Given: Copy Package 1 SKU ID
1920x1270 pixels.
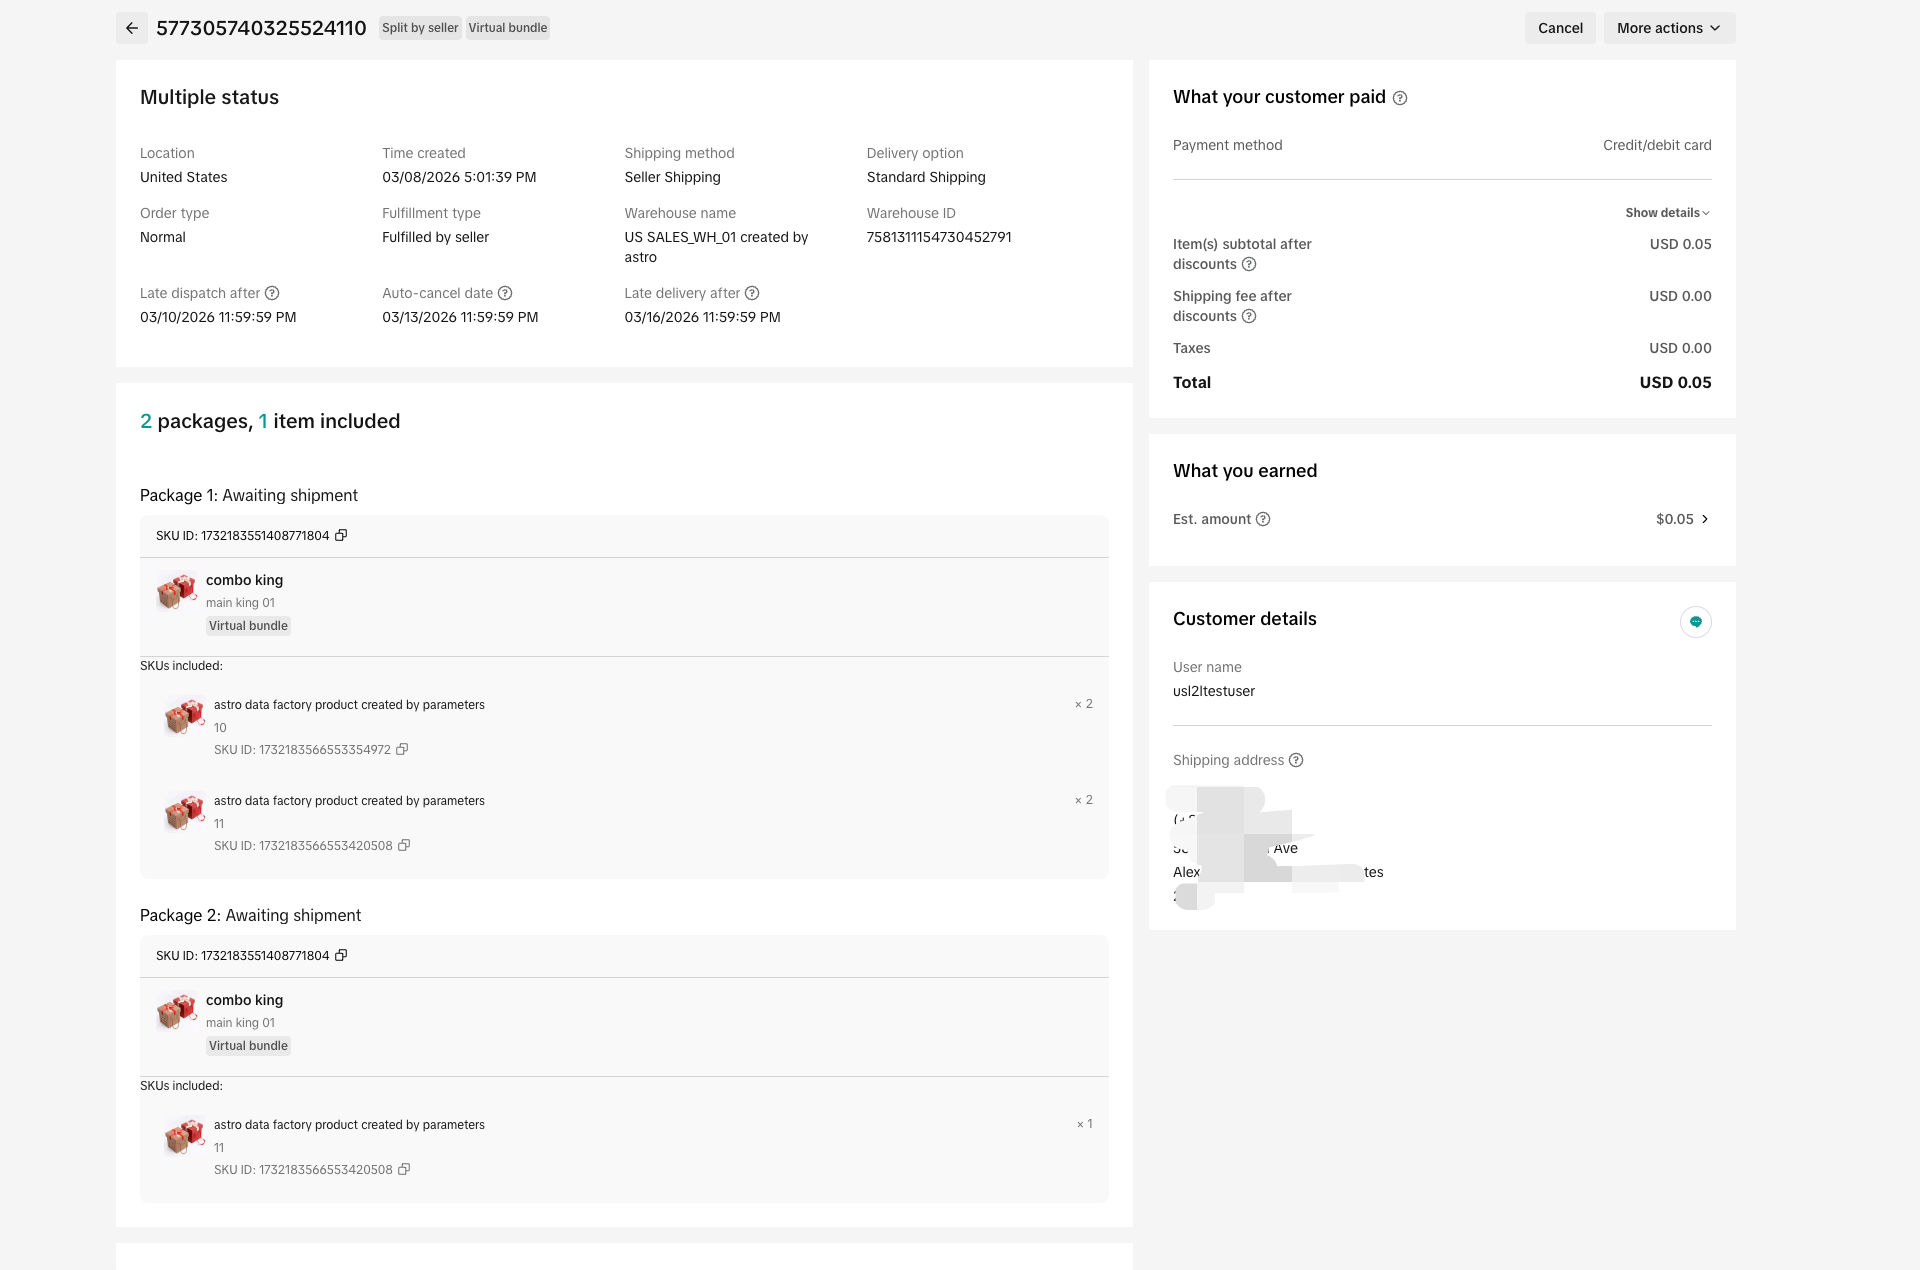Looking at the screenshot, I should (341, 536).
